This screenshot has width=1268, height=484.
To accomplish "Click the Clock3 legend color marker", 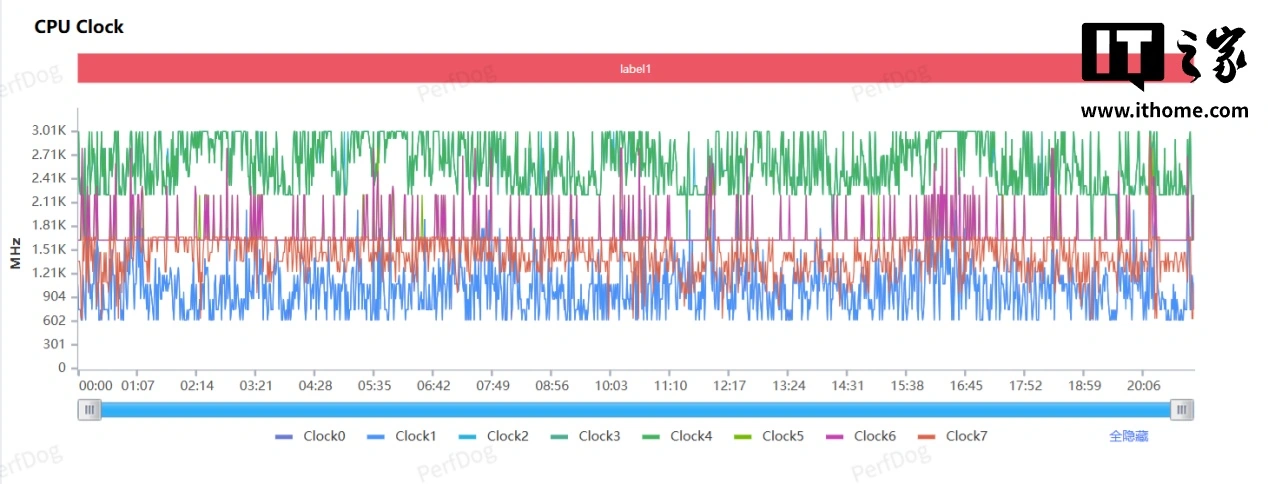I will (x=561, y=436).
